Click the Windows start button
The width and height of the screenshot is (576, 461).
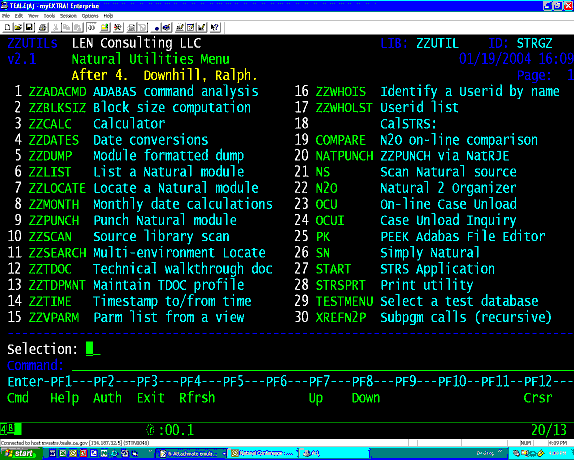point(21,454)
